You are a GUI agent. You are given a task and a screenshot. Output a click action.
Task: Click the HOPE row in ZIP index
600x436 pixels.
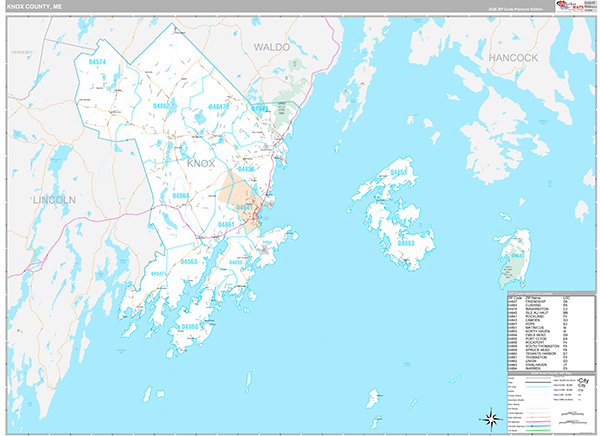tap(538, 324)
